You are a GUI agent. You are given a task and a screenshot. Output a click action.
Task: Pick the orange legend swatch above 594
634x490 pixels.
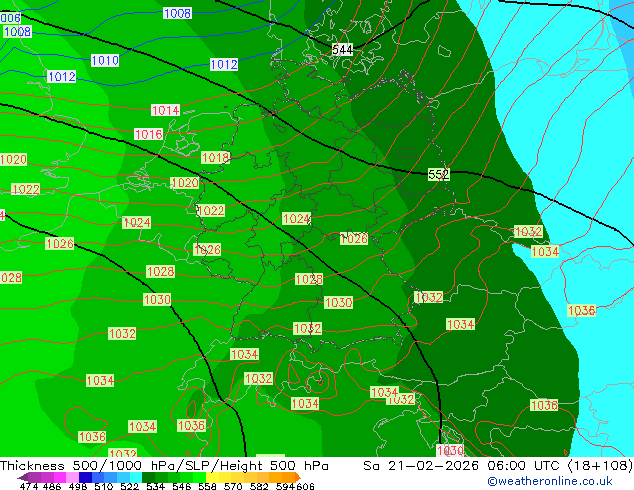pyautogui.click(x=289, y=477)
